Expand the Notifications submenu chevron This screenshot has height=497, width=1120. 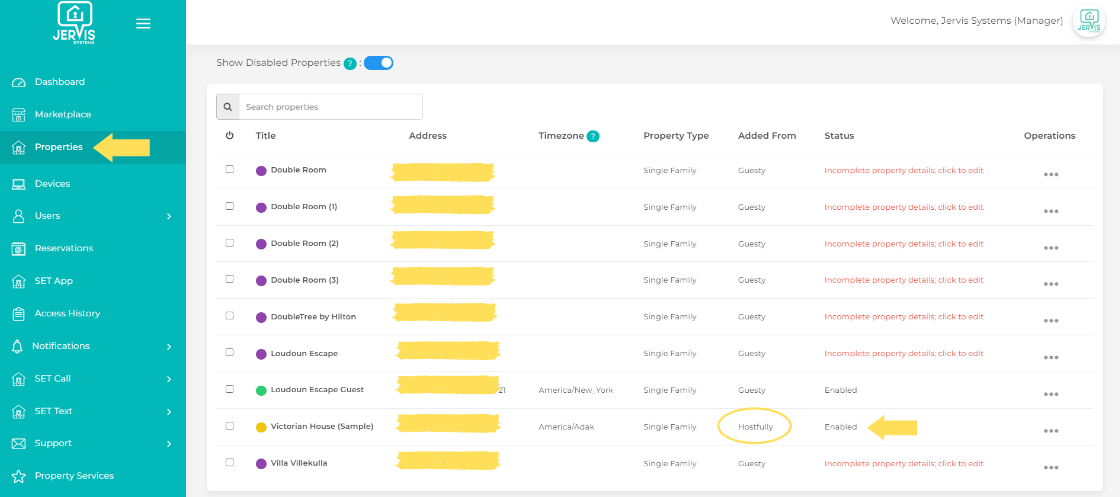pyautogui.click(x=169, y=346)
